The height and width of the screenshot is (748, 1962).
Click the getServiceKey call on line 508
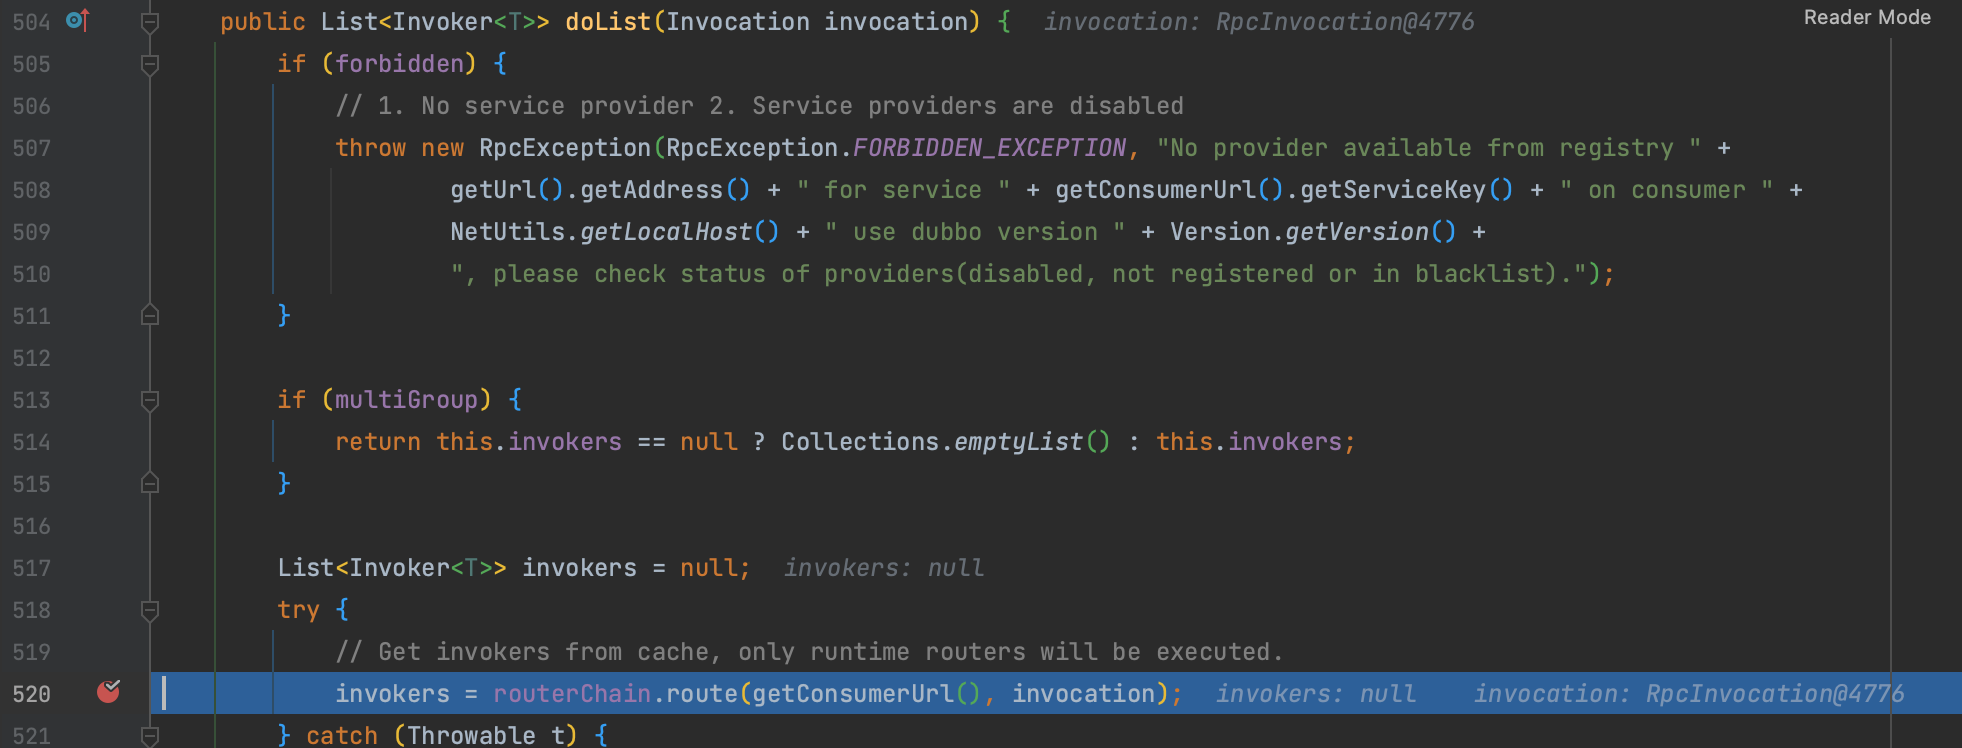[1392, 190]
